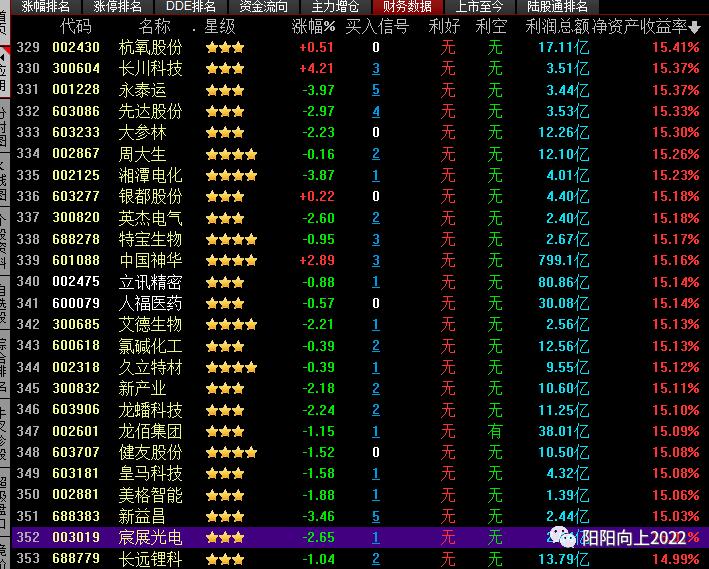
Task: Open the 涨停排名 tab
Action: tap(118, 6)
